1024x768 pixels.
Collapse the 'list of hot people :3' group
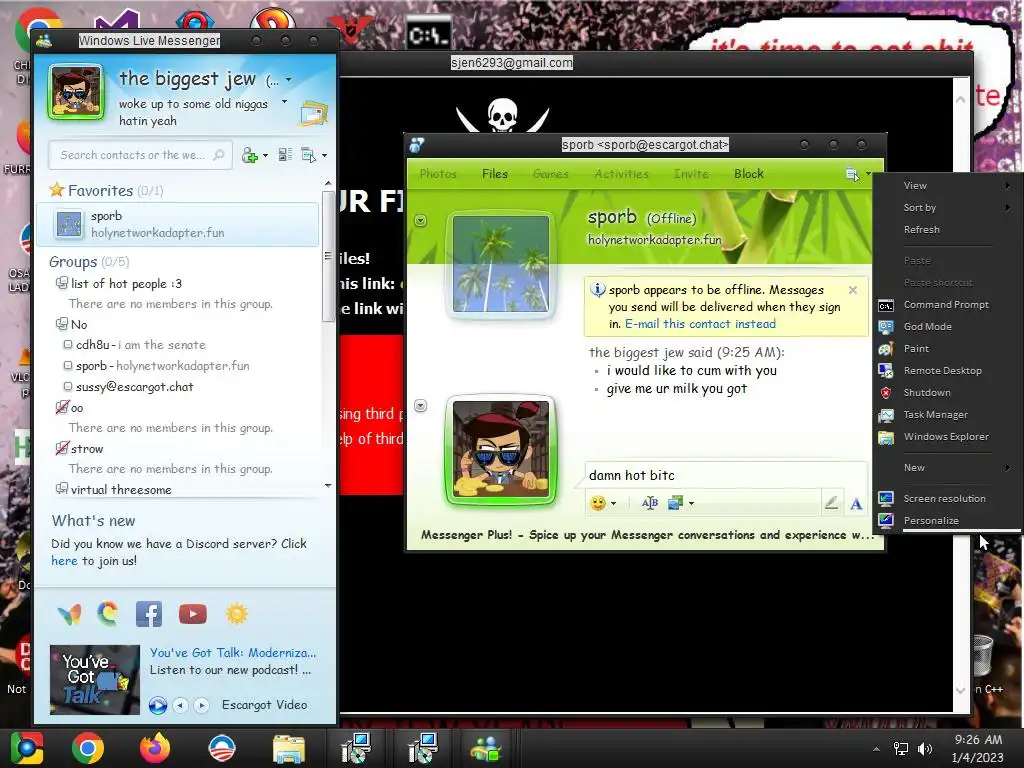click(x=61, y=283)
